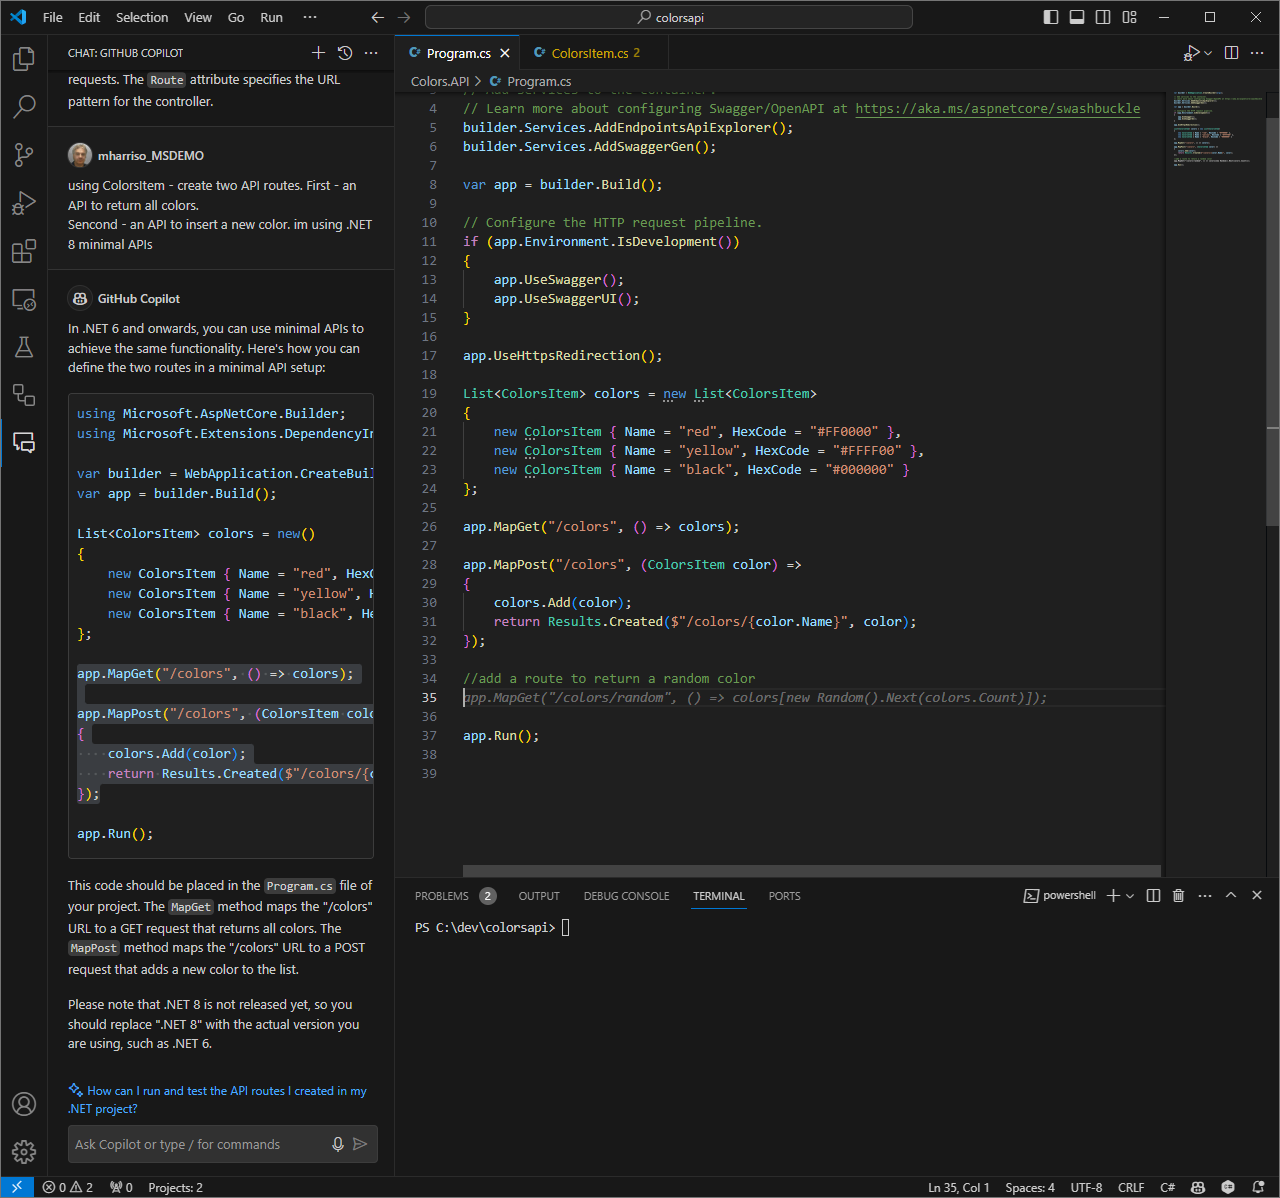The width and height of the screenshot is (1280, 1198).
Task: Close the Program.cs tab
Action: pos(505,53)
